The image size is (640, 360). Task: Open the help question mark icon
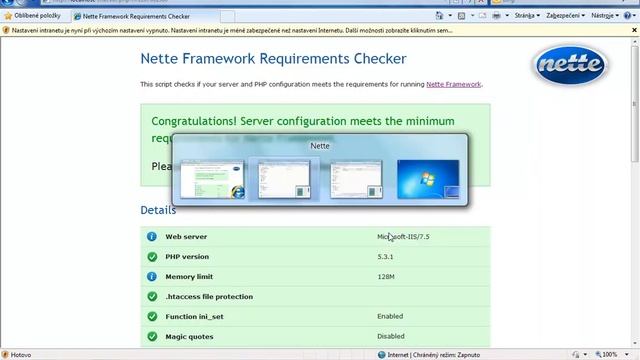pos(627,16)
